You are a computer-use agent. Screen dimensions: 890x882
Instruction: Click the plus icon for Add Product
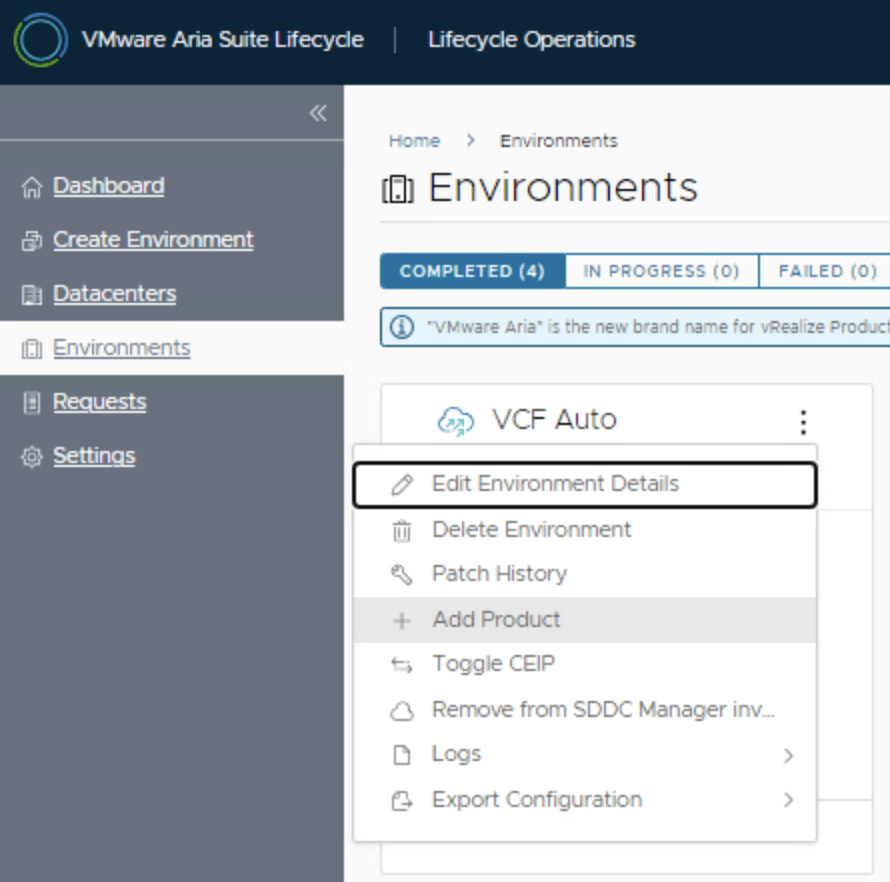coord(402,621)
